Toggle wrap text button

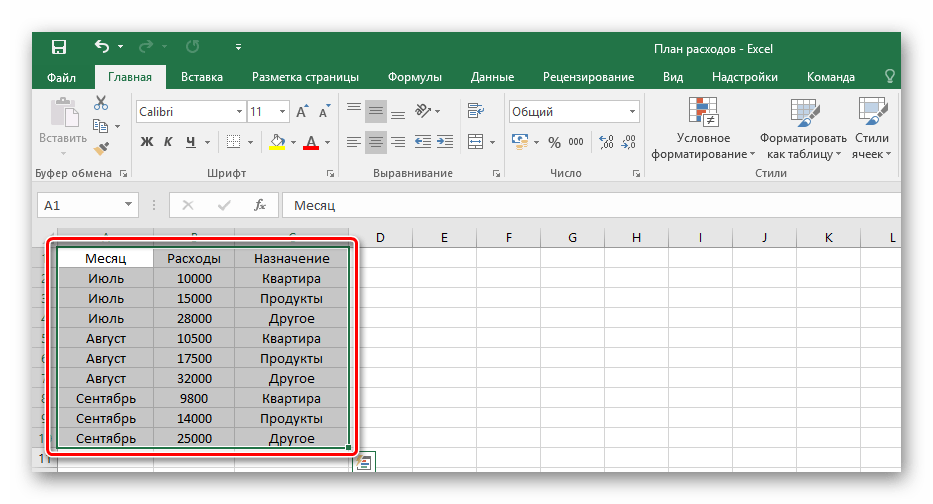point(475,111)
